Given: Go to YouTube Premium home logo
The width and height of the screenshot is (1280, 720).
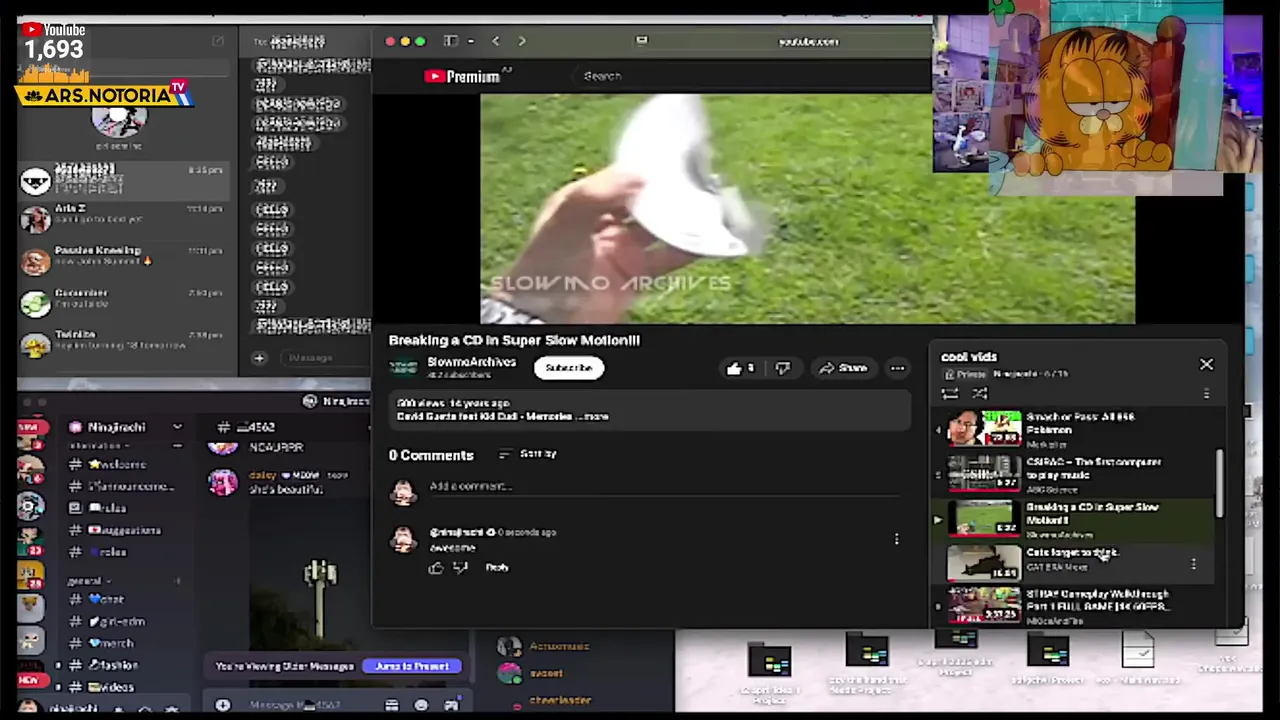Looking at the screenshot, I should (x=462, y=76).
